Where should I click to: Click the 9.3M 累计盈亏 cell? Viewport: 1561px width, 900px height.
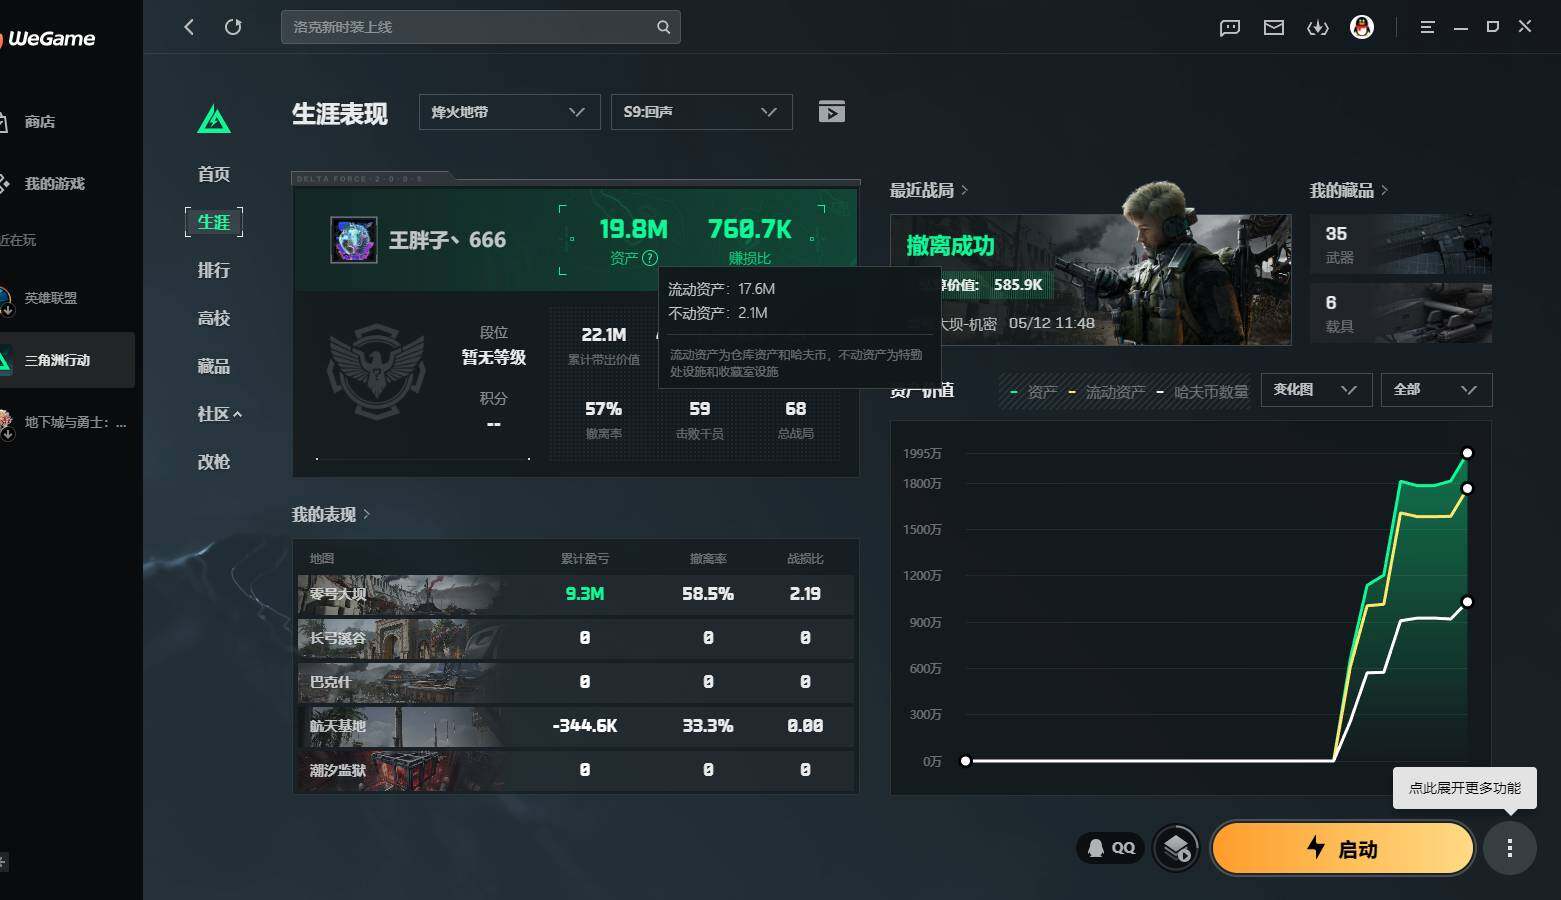(585, 594)
